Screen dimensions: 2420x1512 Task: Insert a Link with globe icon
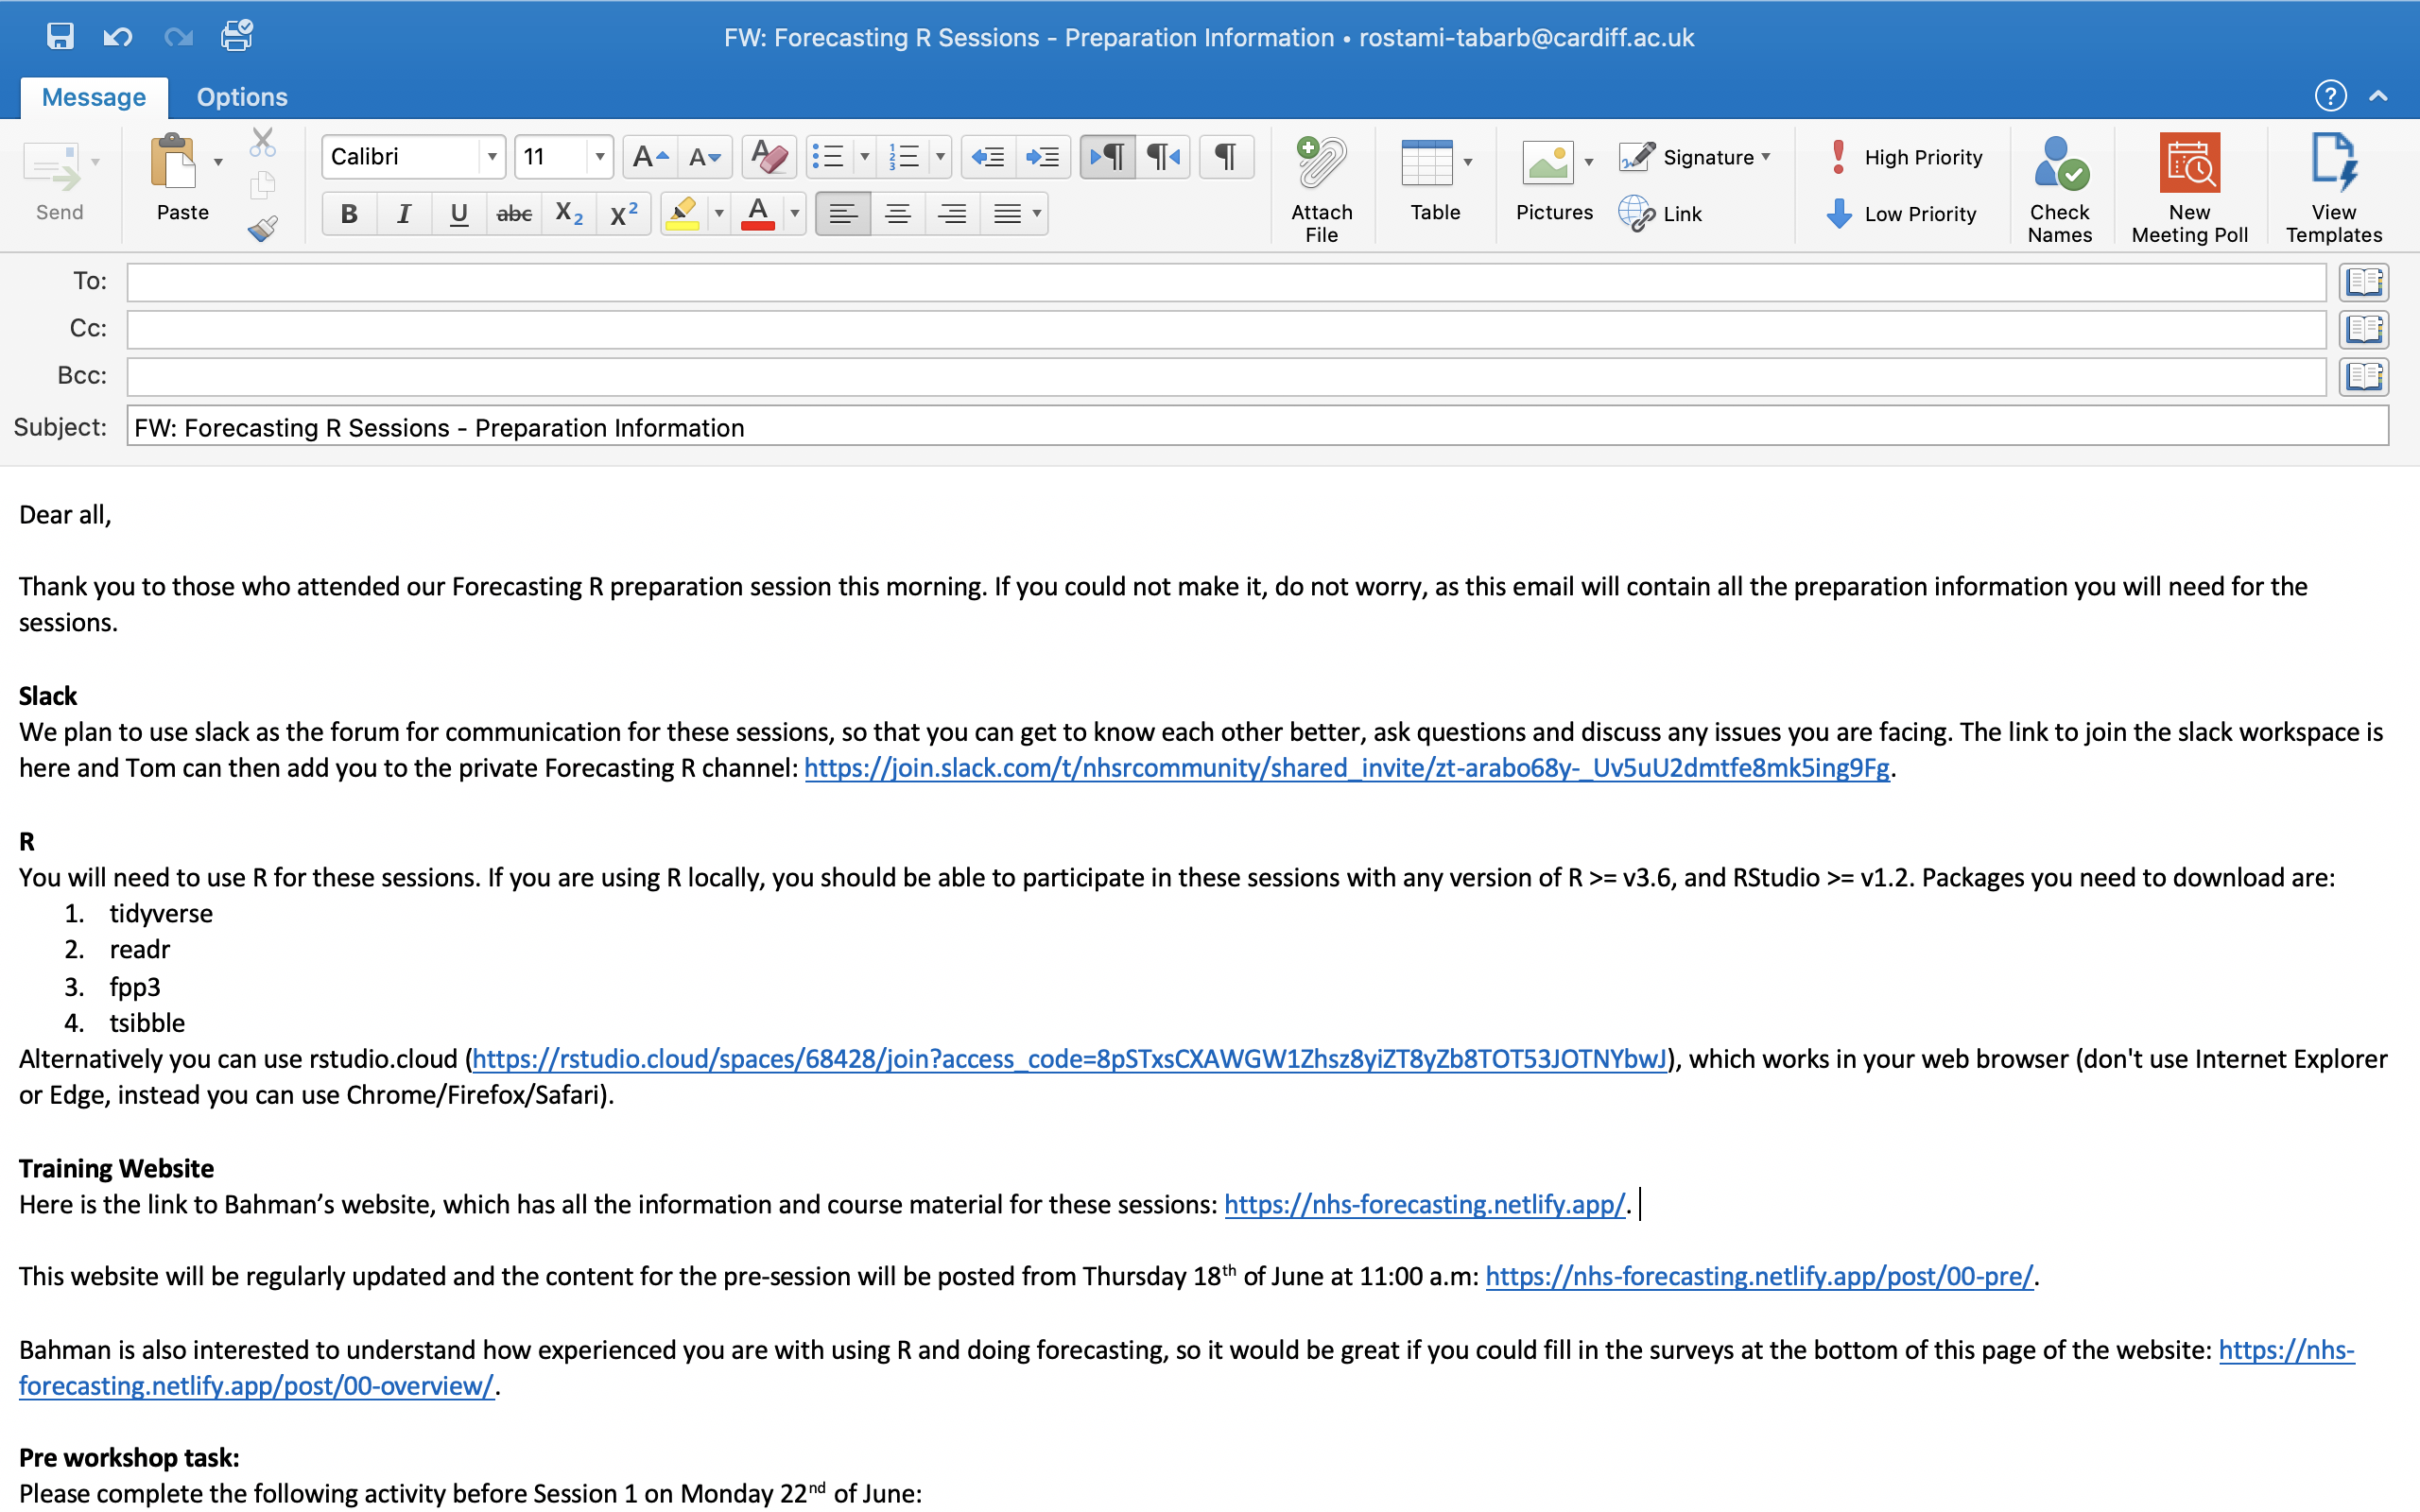point(1660,214)
